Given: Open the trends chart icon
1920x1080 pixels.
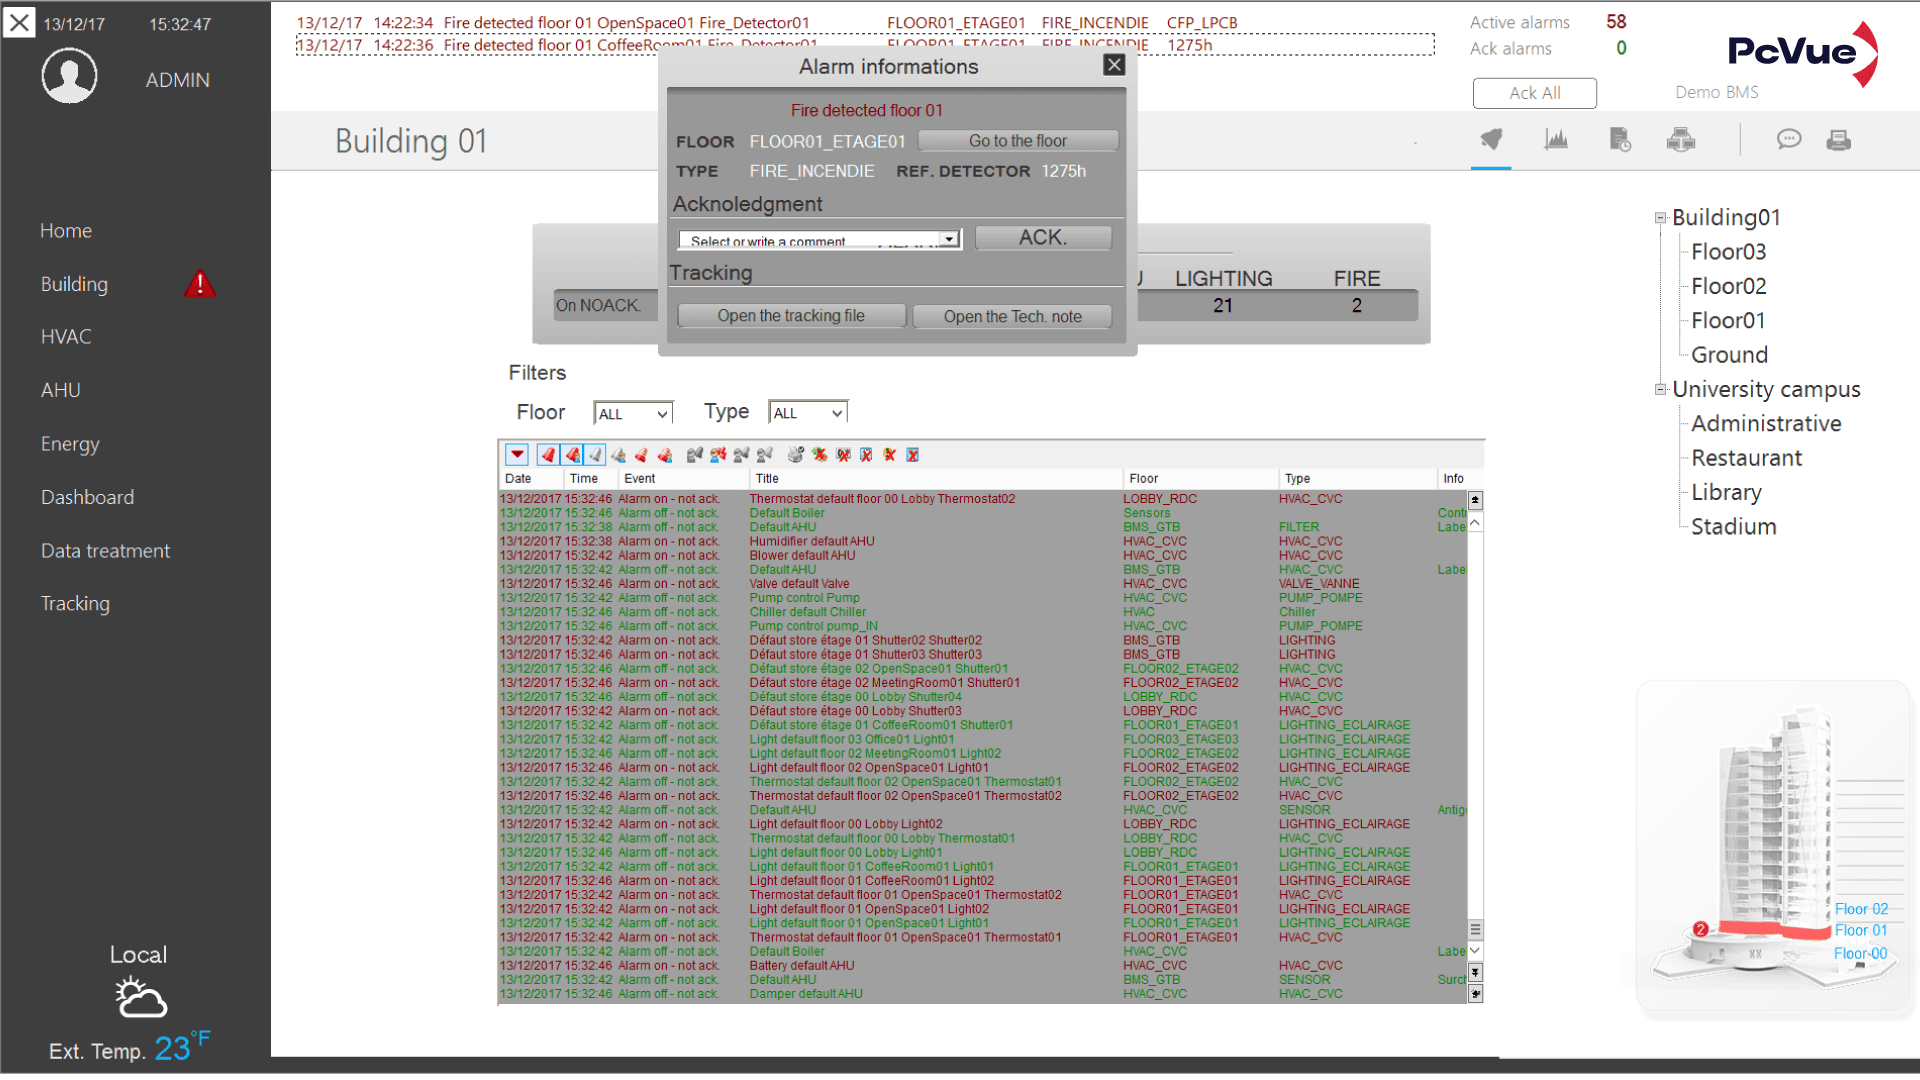Looking at the screenshot, I should 1556,140.
